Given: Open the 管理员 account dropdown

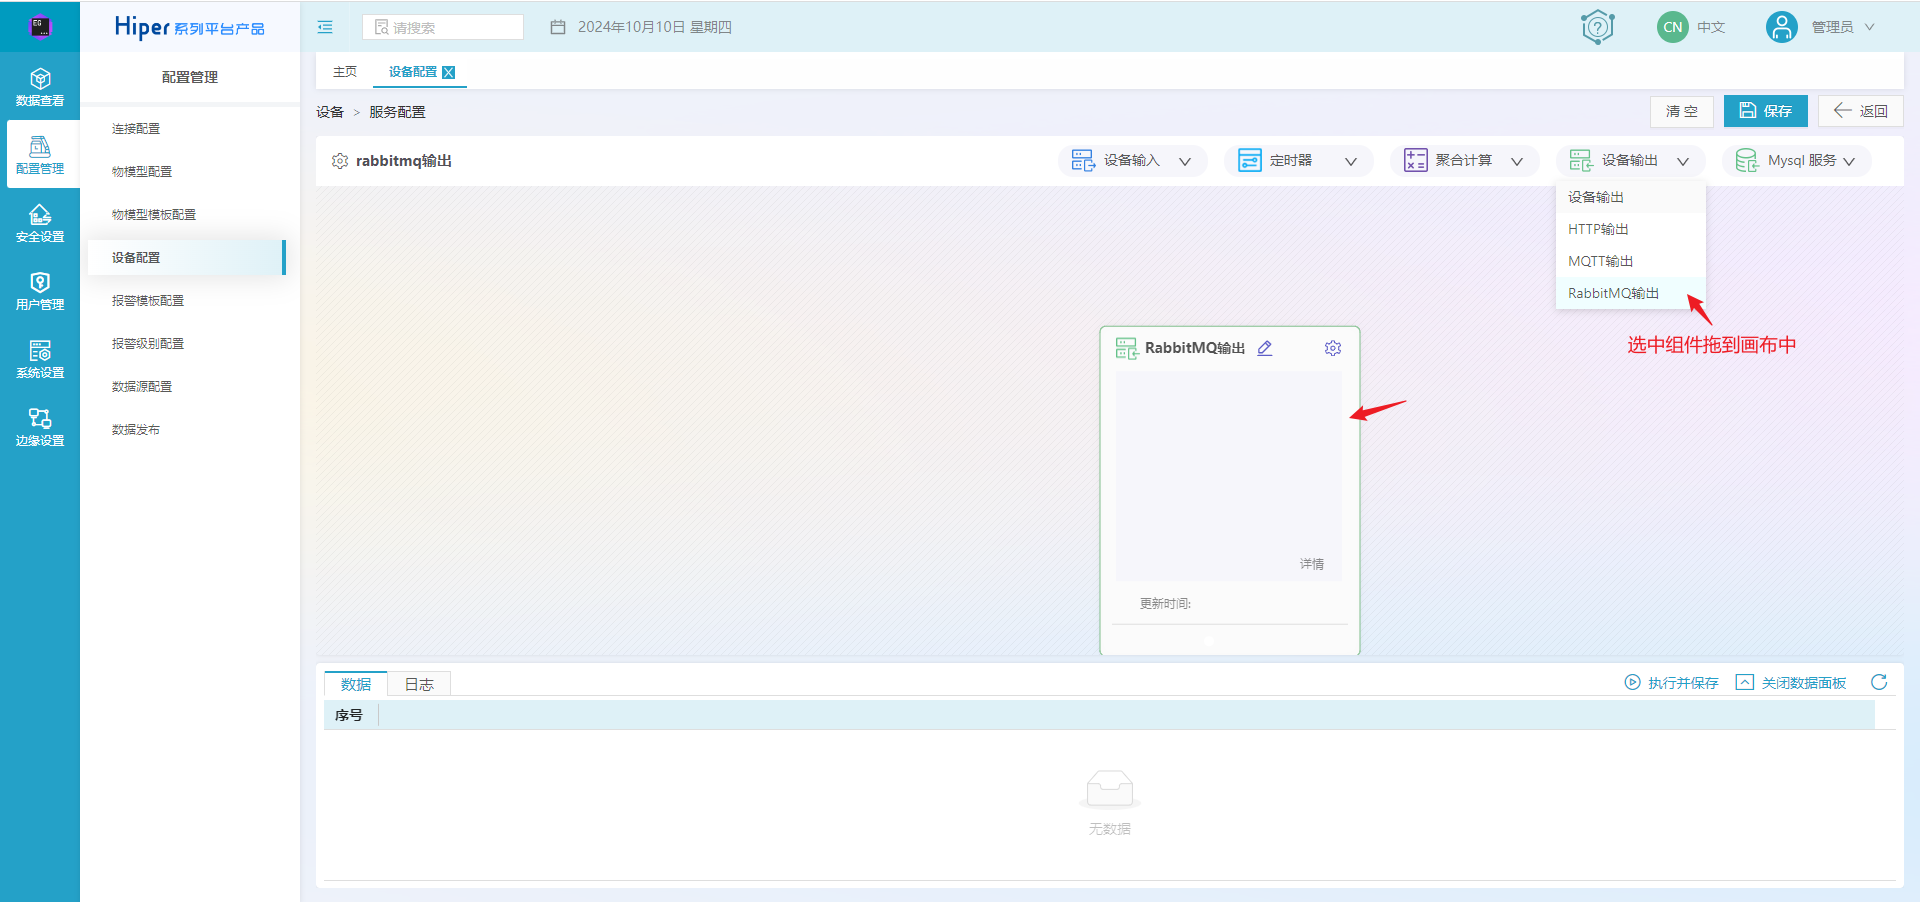Looking at the screenshot, I should pyautogui.click(x=1843, y=27).
